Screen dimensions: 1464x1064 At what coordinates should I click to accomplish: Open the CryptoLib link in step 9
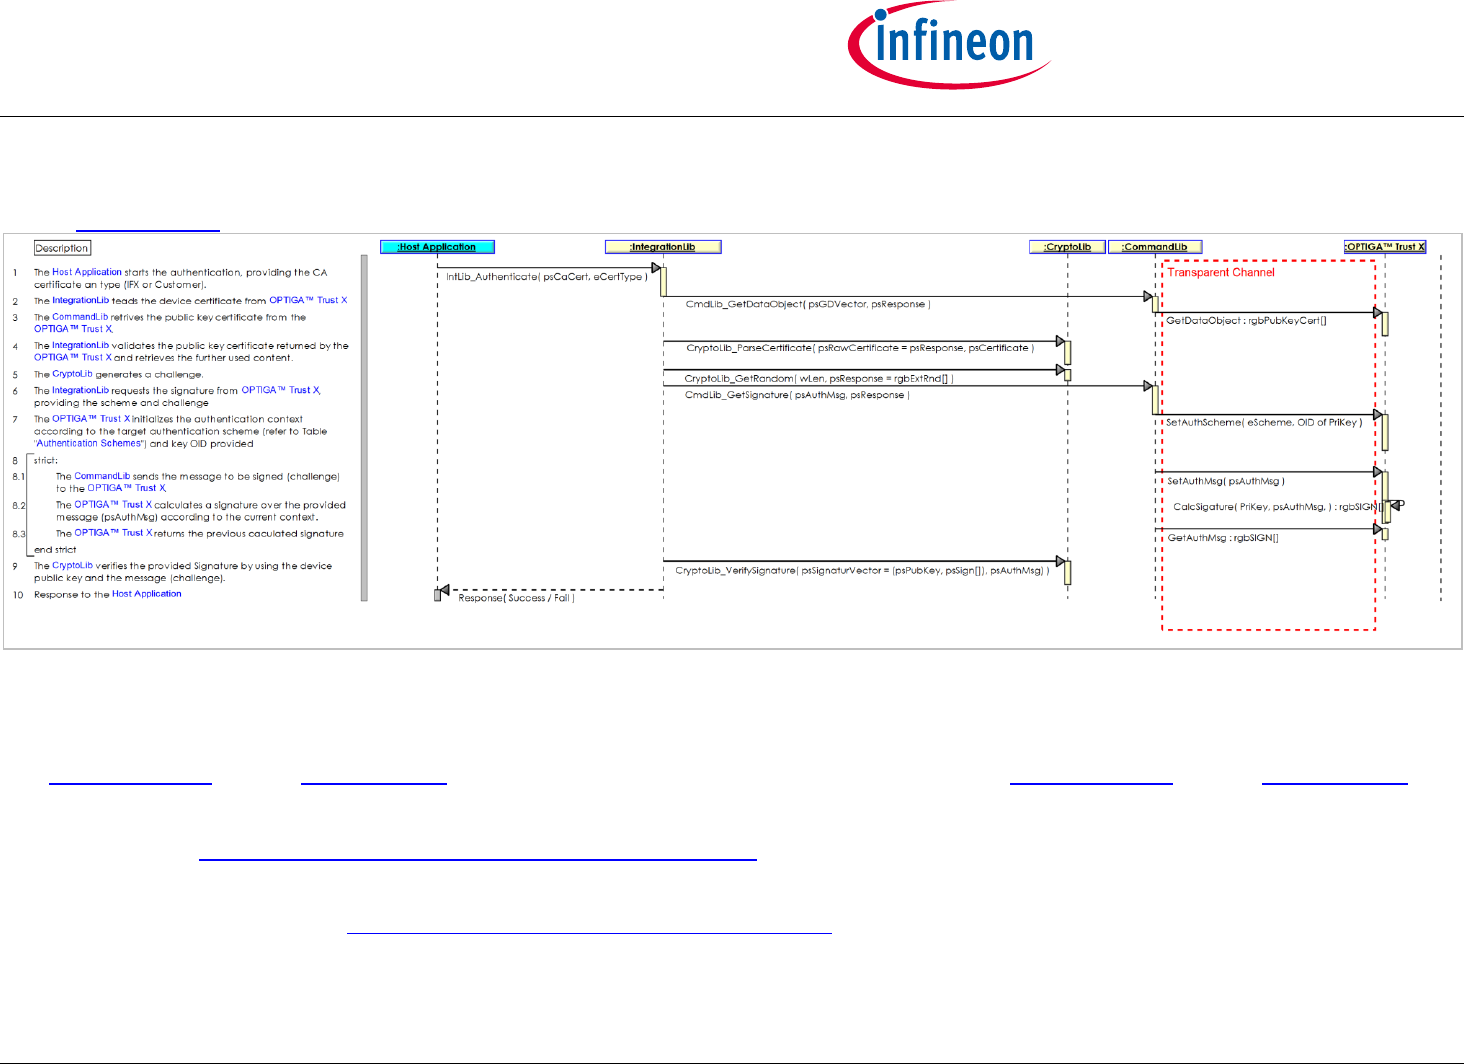[x=72, y=565]
